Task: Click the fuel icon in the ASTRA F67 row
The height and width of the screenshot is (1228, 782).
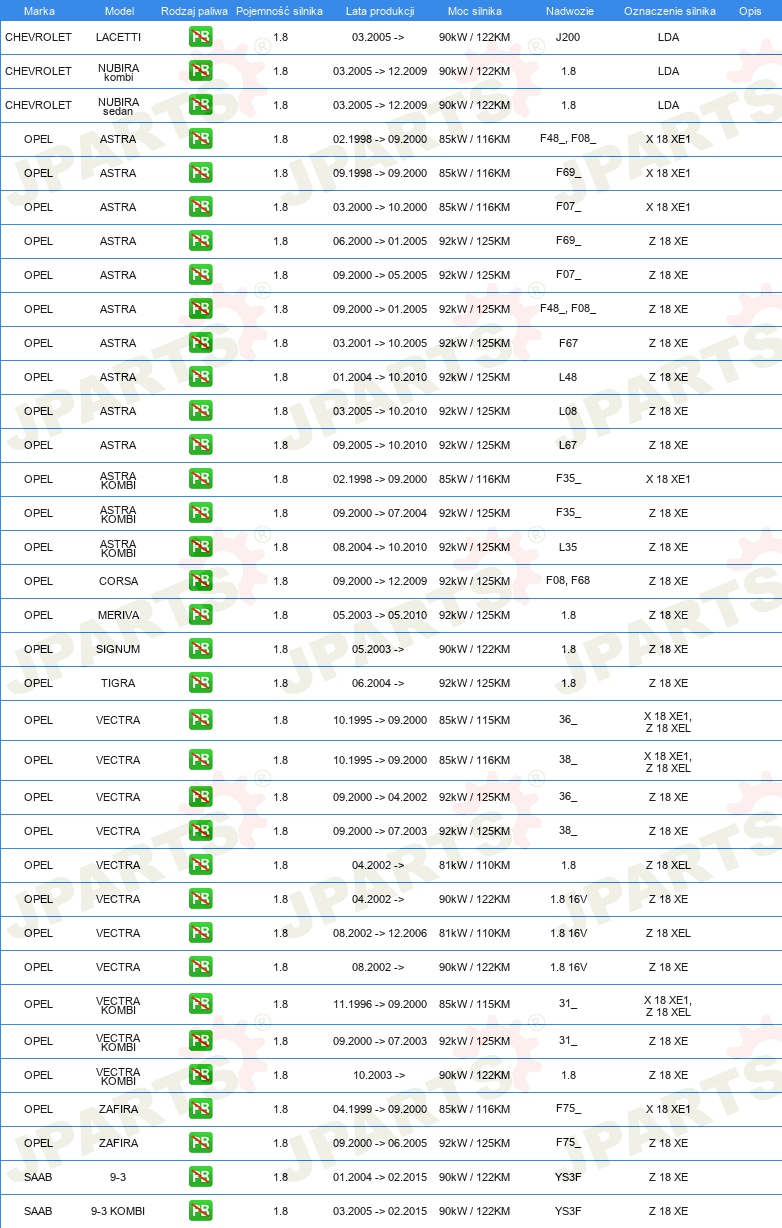Action: tap(200, 343)
